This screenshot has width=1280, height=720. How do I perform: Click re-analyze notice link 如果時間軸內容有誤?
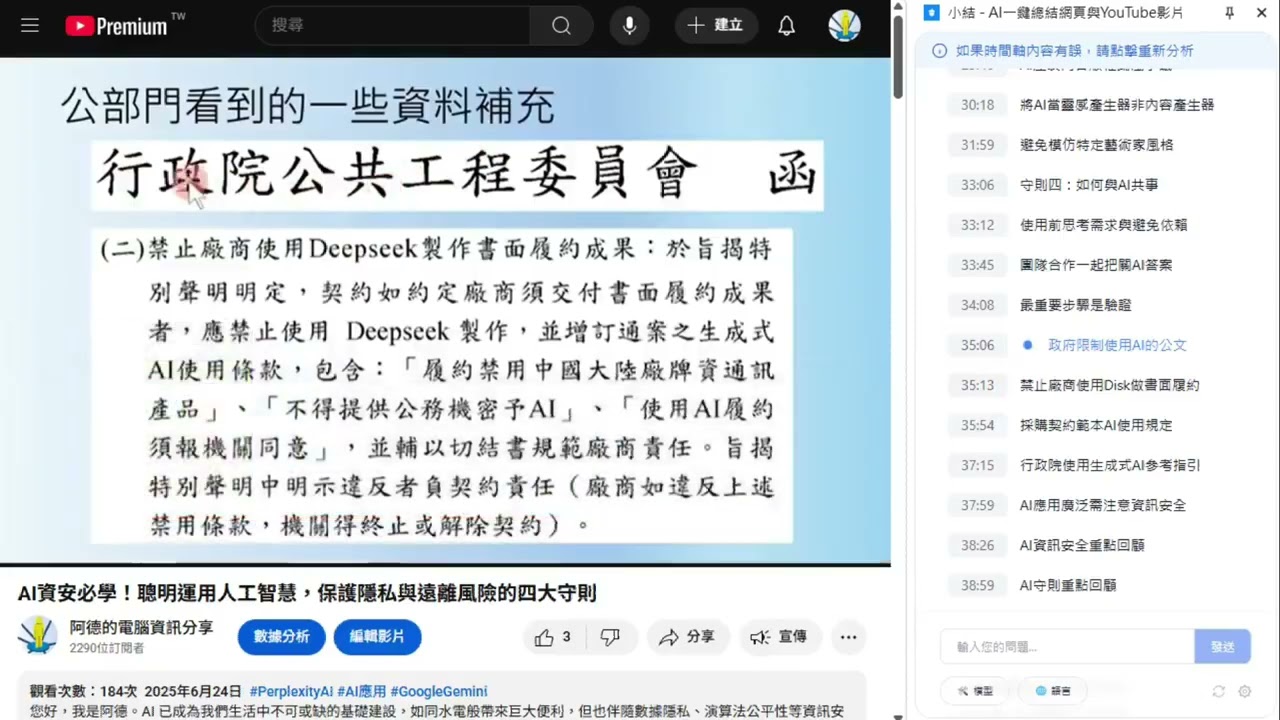point(1074,51)
